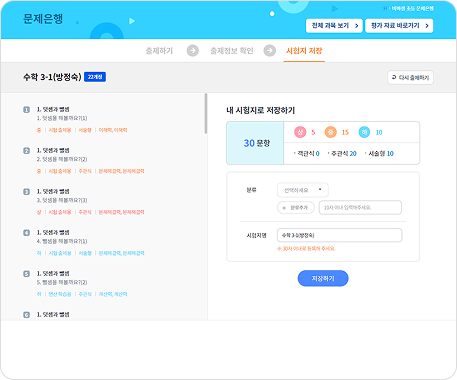457x380 pixels.
Task: Go to the 출제정보 확인 step tab
Action: (x=231, y=51)
